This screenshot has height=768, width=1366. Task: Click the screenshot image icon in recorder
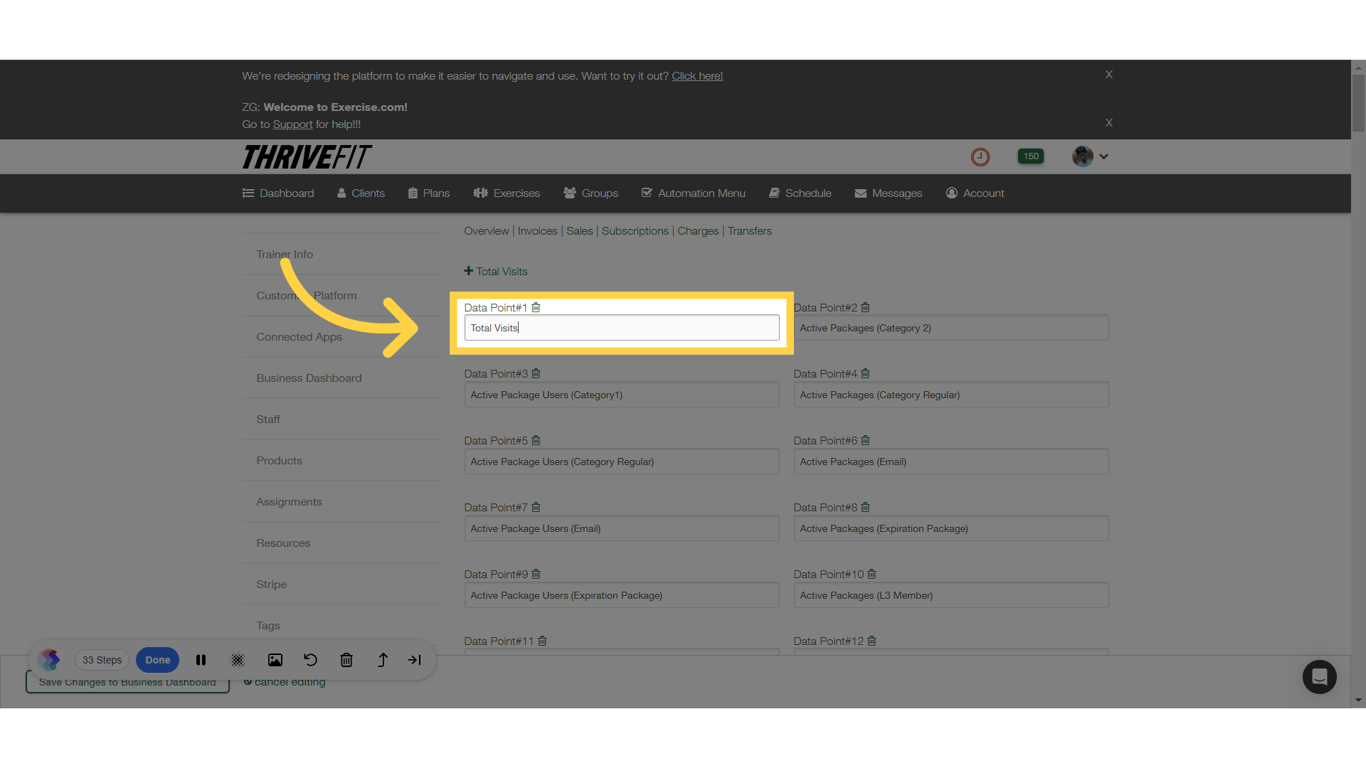tap(275, 660)
